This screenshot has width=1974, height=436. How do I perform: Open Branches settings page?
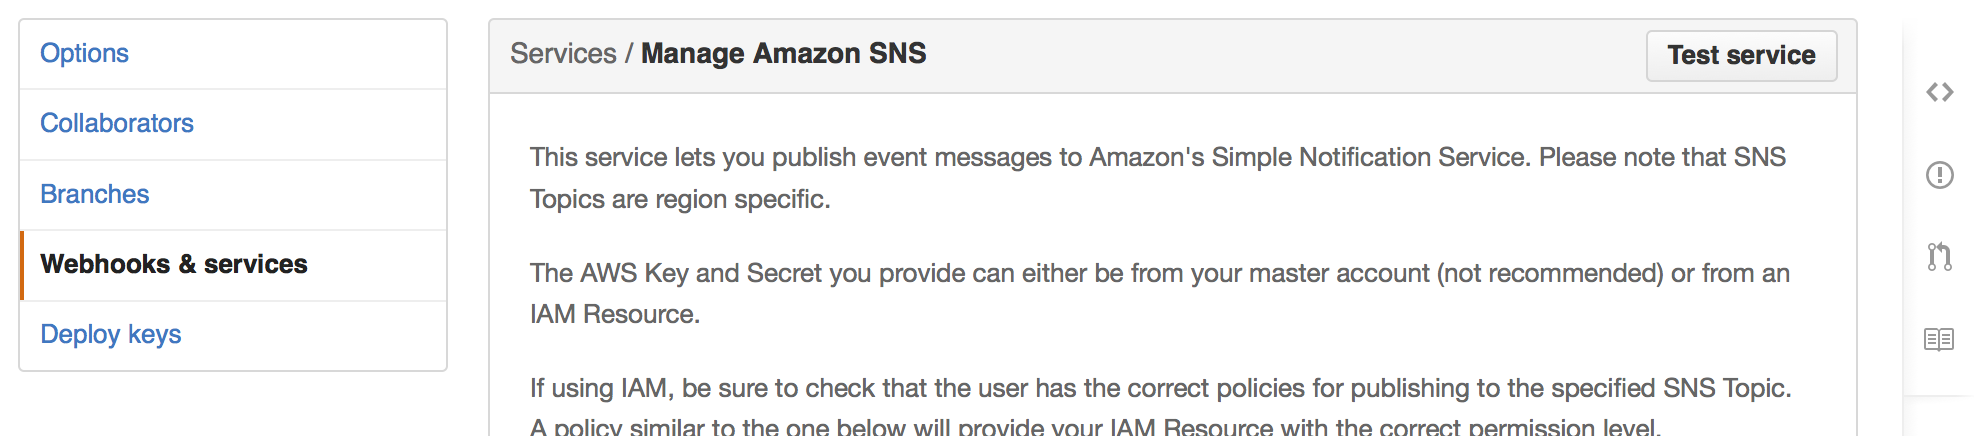[95, 194]
